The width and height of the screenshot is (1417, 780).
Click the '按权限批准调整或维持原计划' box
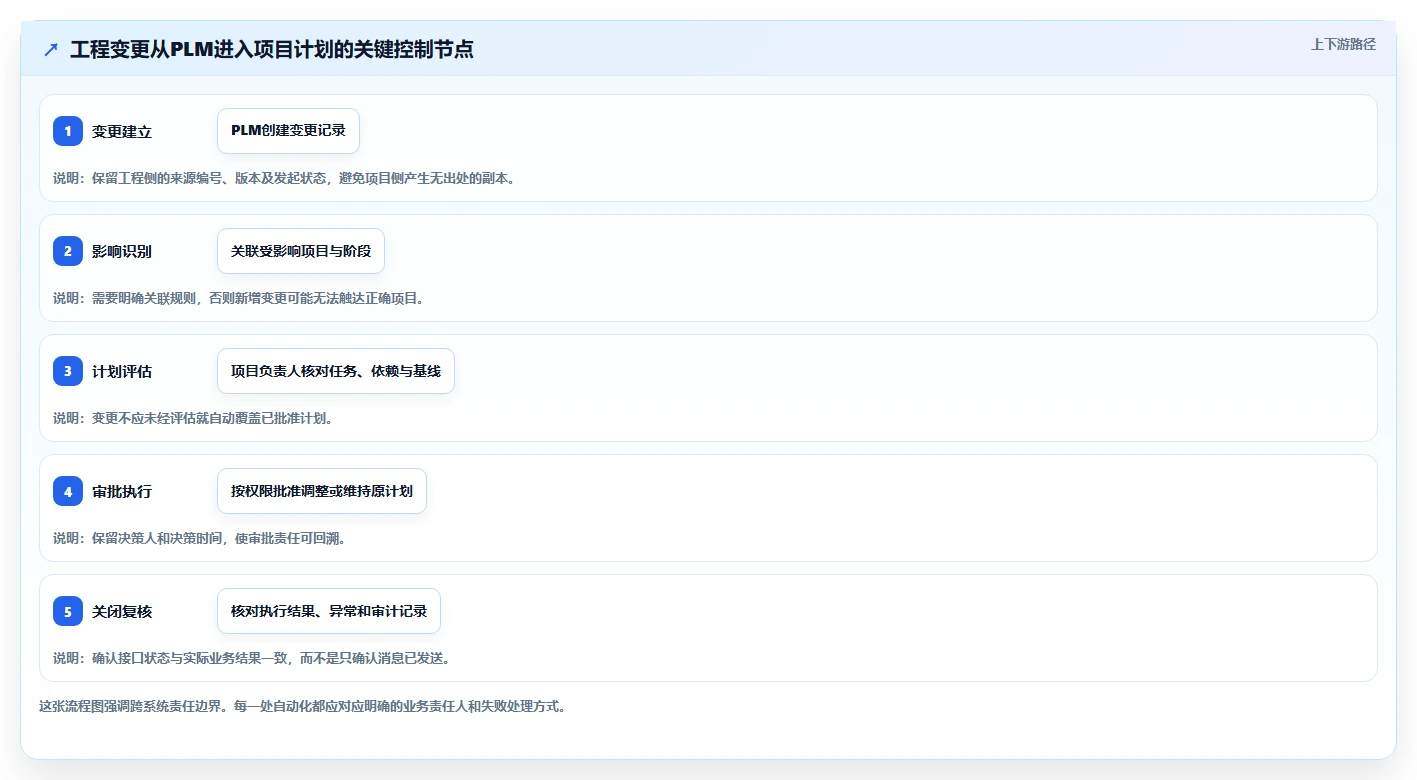(x=322, y=491)
